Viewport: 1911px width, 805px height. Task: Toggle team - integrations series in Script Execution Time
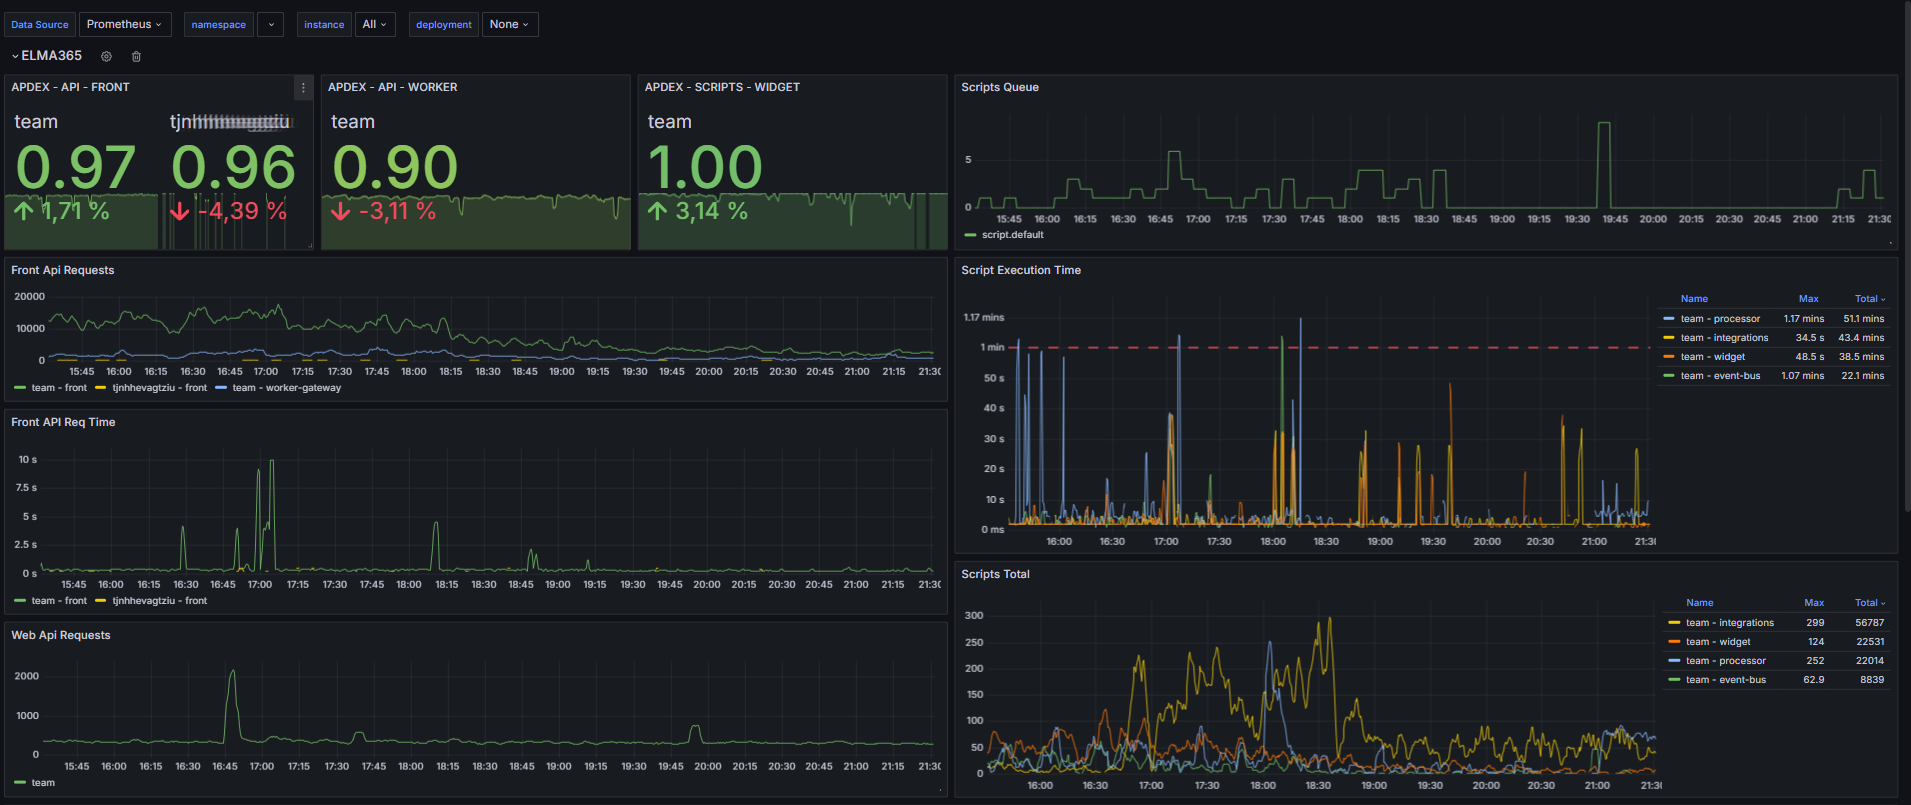point(1724,338)
